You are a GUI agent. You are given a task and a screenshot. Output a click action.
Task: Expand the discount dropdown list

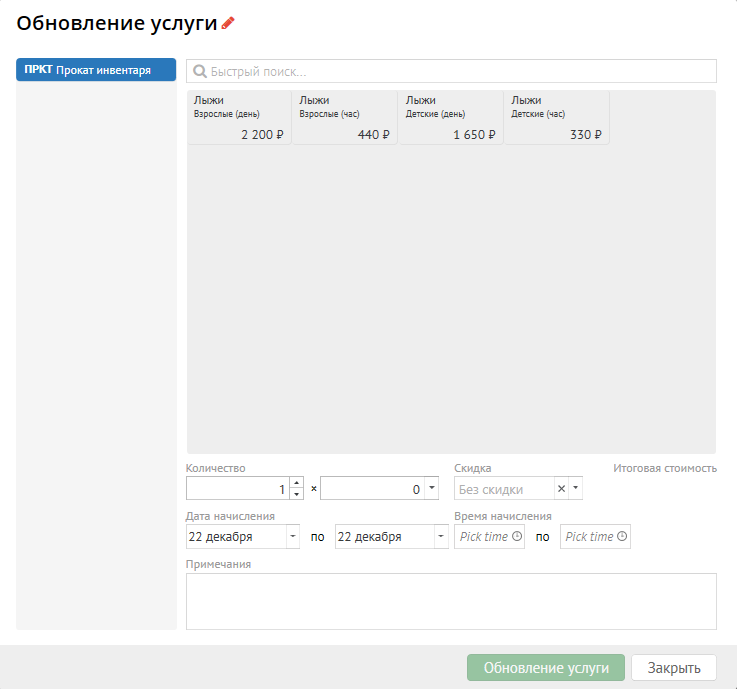pyautogui.click(x=575, y=488)
